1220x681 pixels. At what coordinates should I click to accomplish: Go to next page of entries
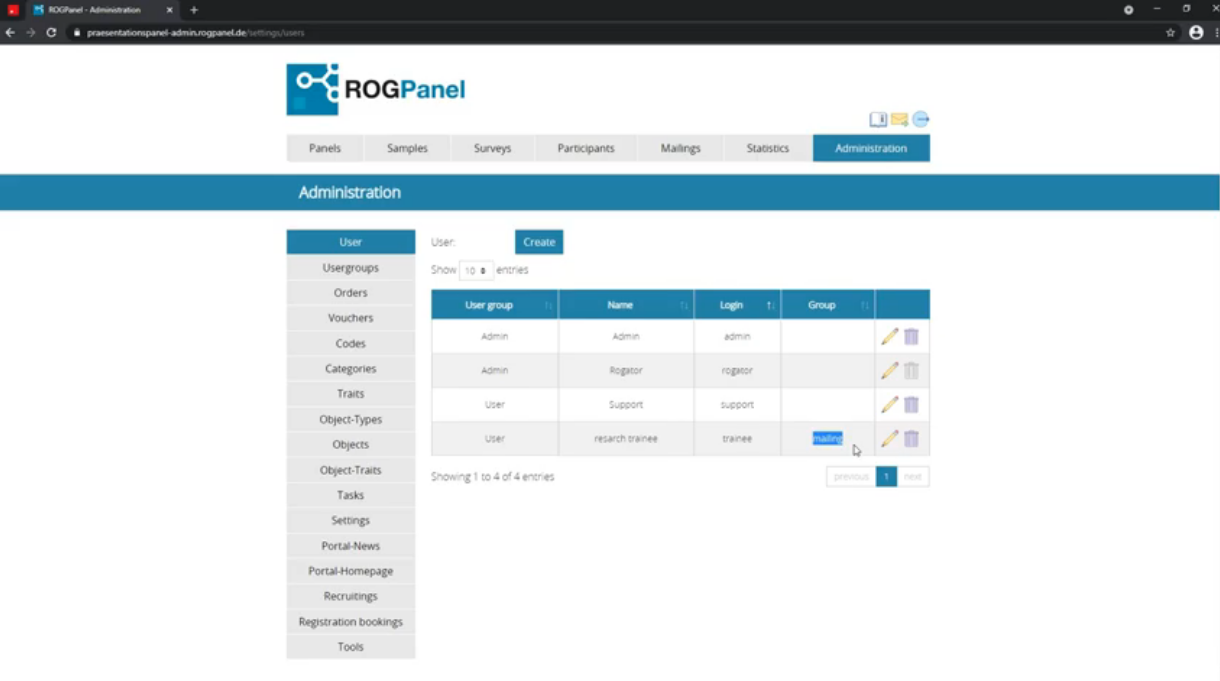click(912, 477)
